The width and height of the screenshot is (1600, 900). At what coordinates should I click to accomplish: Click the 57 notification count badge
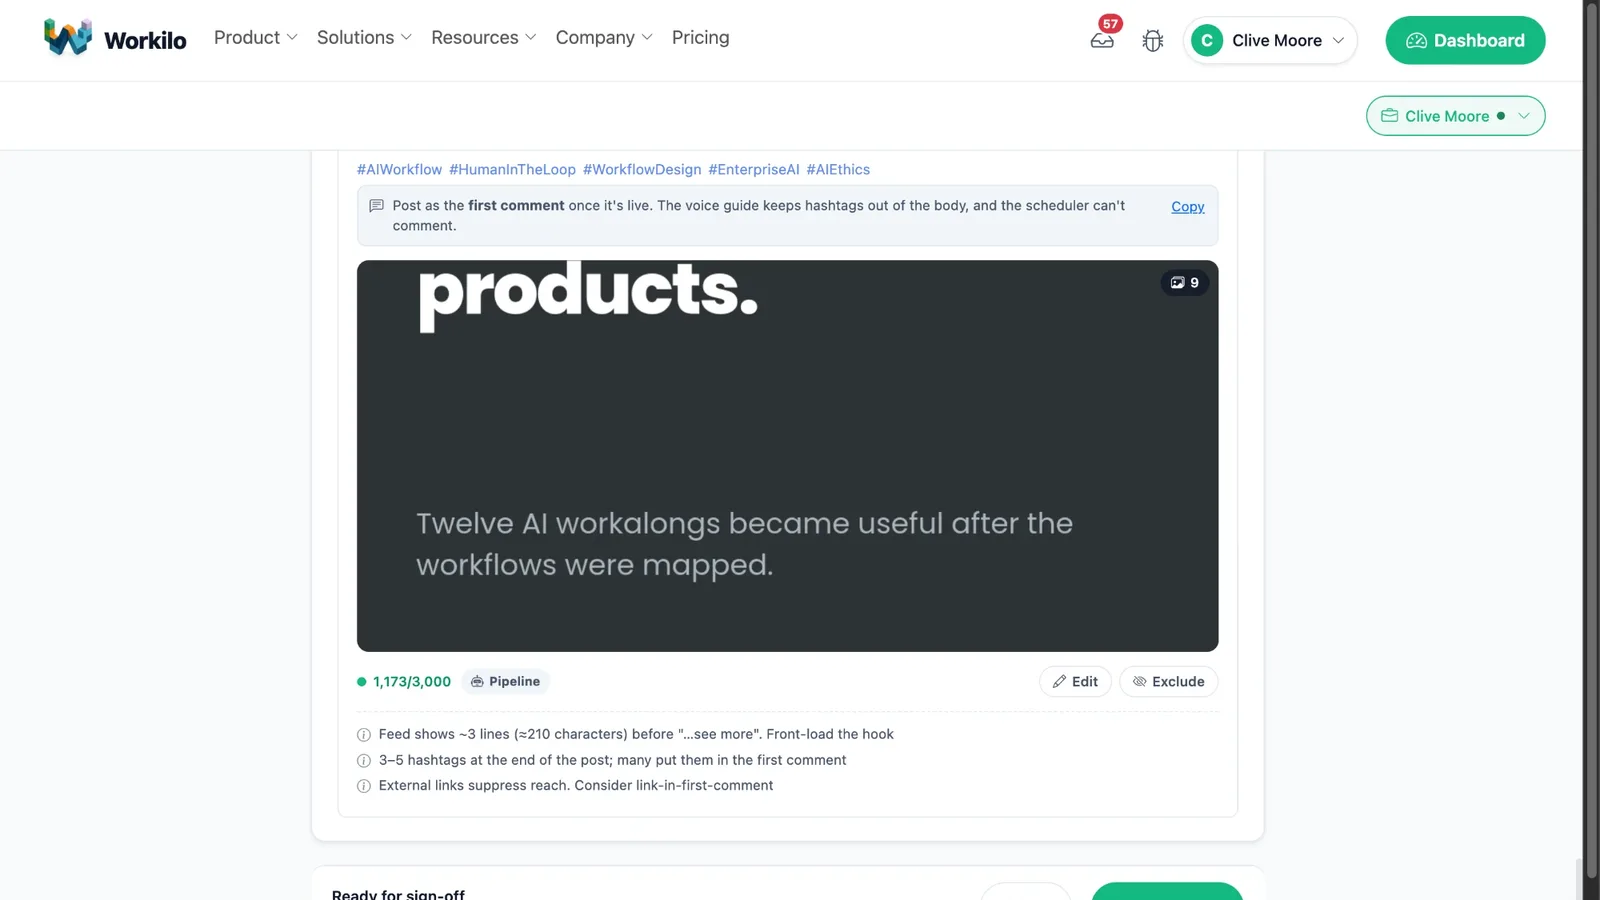[x=1110, y=24]
